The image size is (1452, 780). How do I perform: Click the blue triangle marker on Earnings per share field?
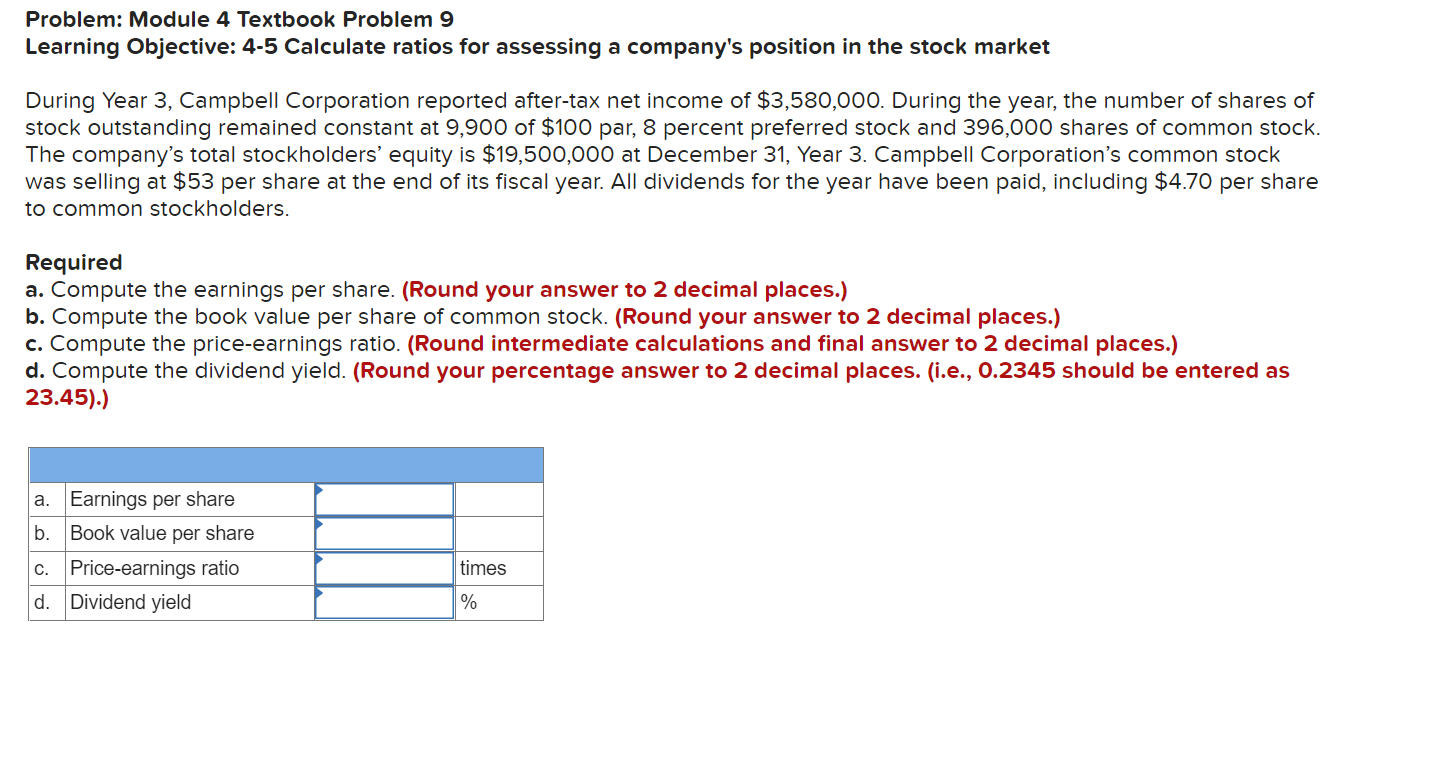coord(320,489)
